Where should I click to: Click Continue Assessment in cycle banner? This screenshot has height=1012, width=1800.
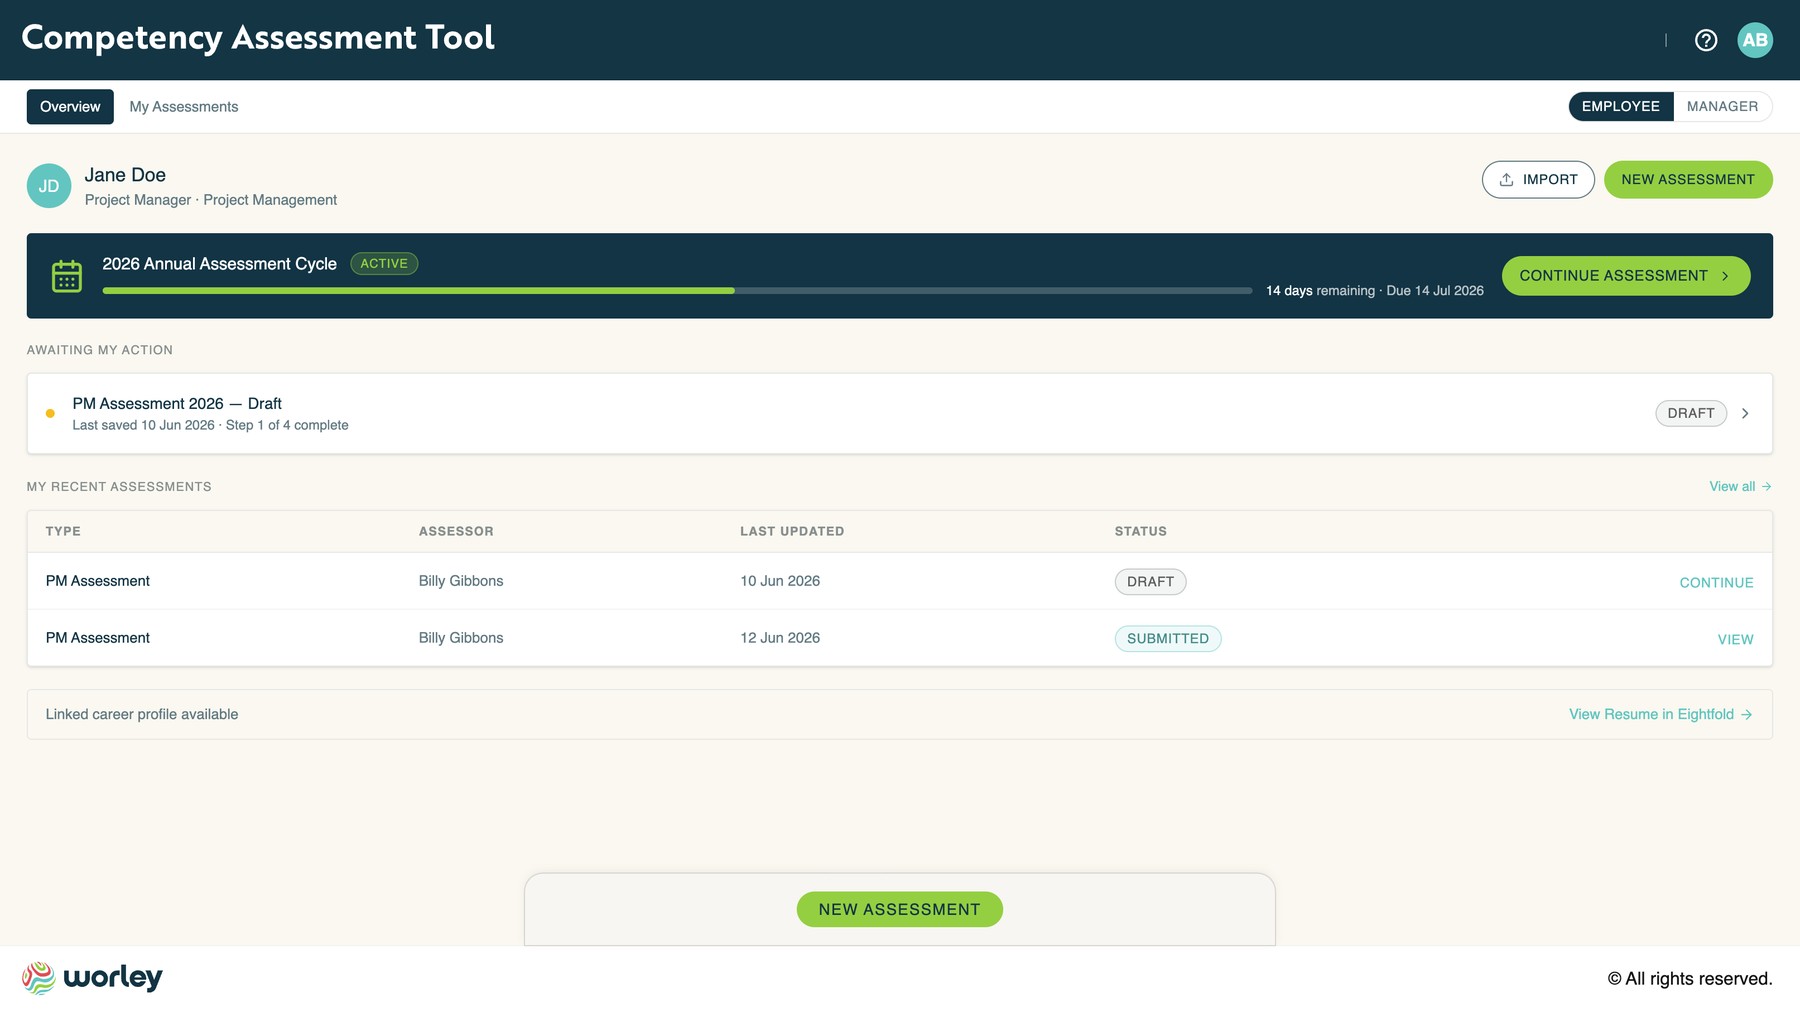[1626, 276]
